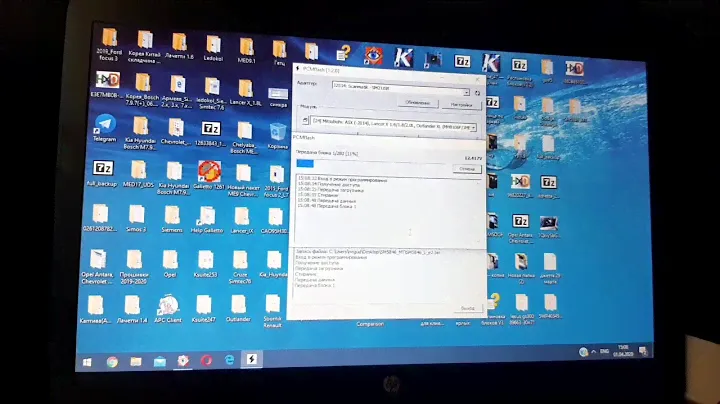The height and width of the screenshot is (404, 720).
Task: Launch Chrome from the taskbar
Action: [x=112, y=361]
